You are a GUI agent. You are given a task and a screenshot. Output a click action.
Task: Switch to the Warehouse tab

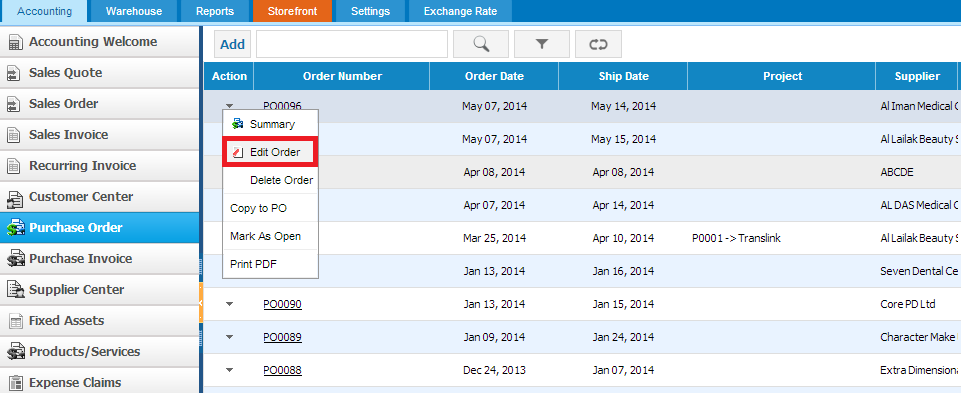point(134,11)
